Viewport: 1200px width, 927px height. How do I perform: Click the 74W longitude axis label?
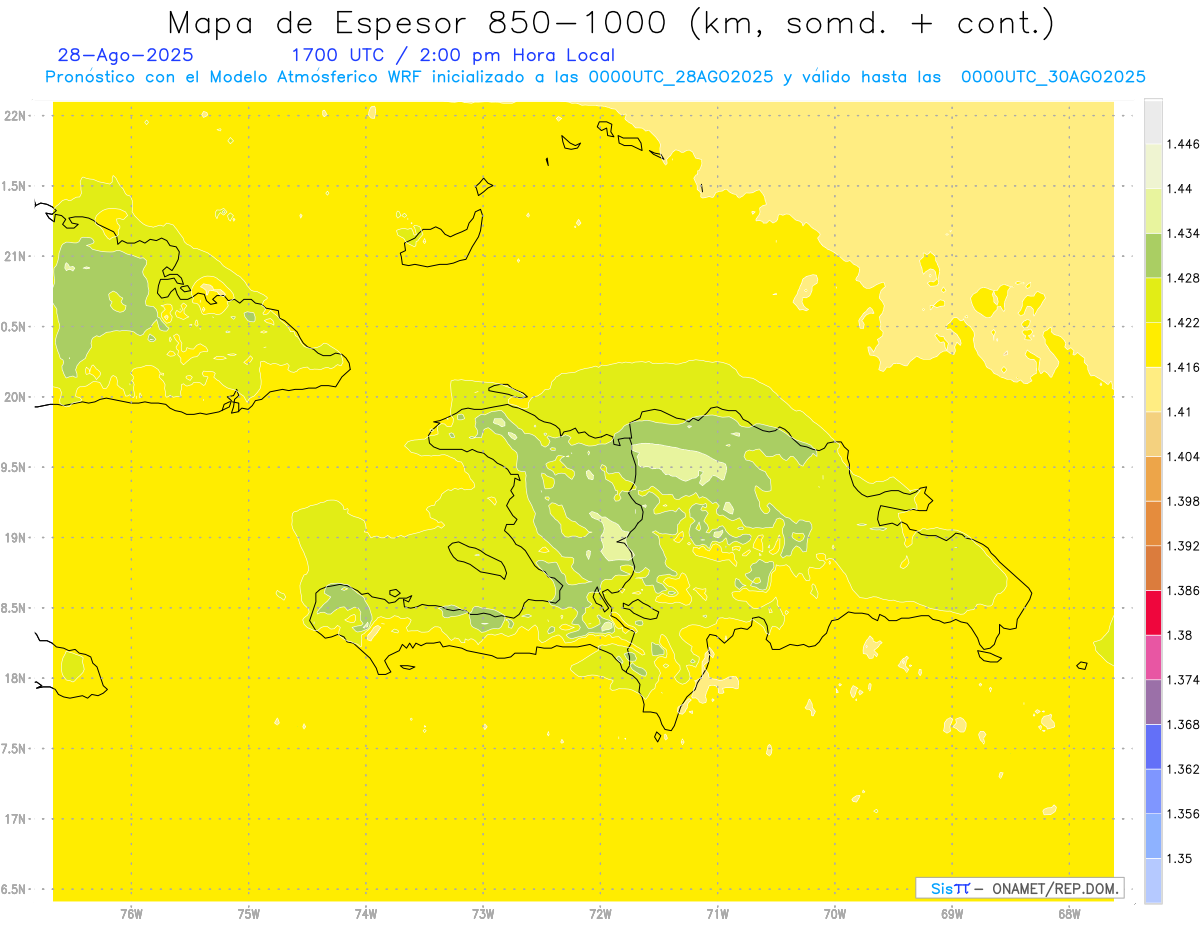(x=366, y=913)
